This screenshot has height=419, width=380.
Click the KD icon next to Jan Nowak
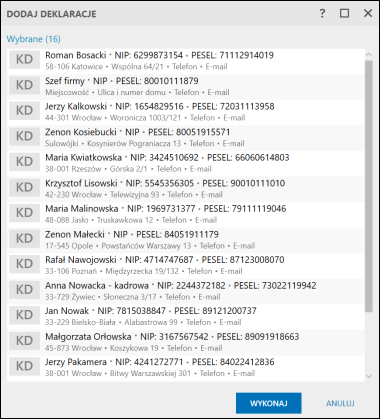click(24, 315)
